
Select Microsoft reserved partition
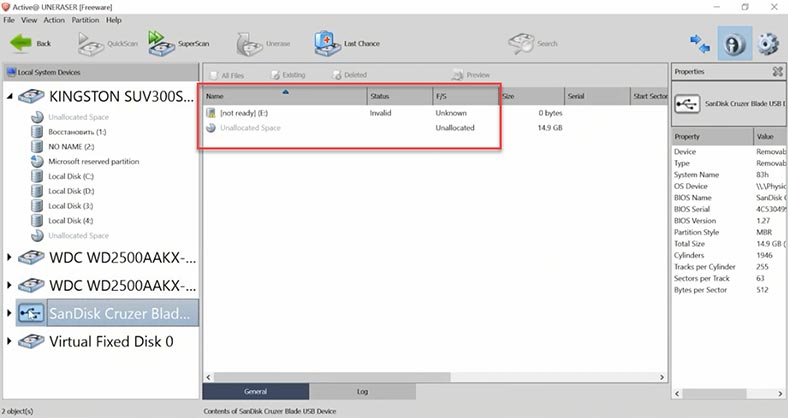(93, 161)
